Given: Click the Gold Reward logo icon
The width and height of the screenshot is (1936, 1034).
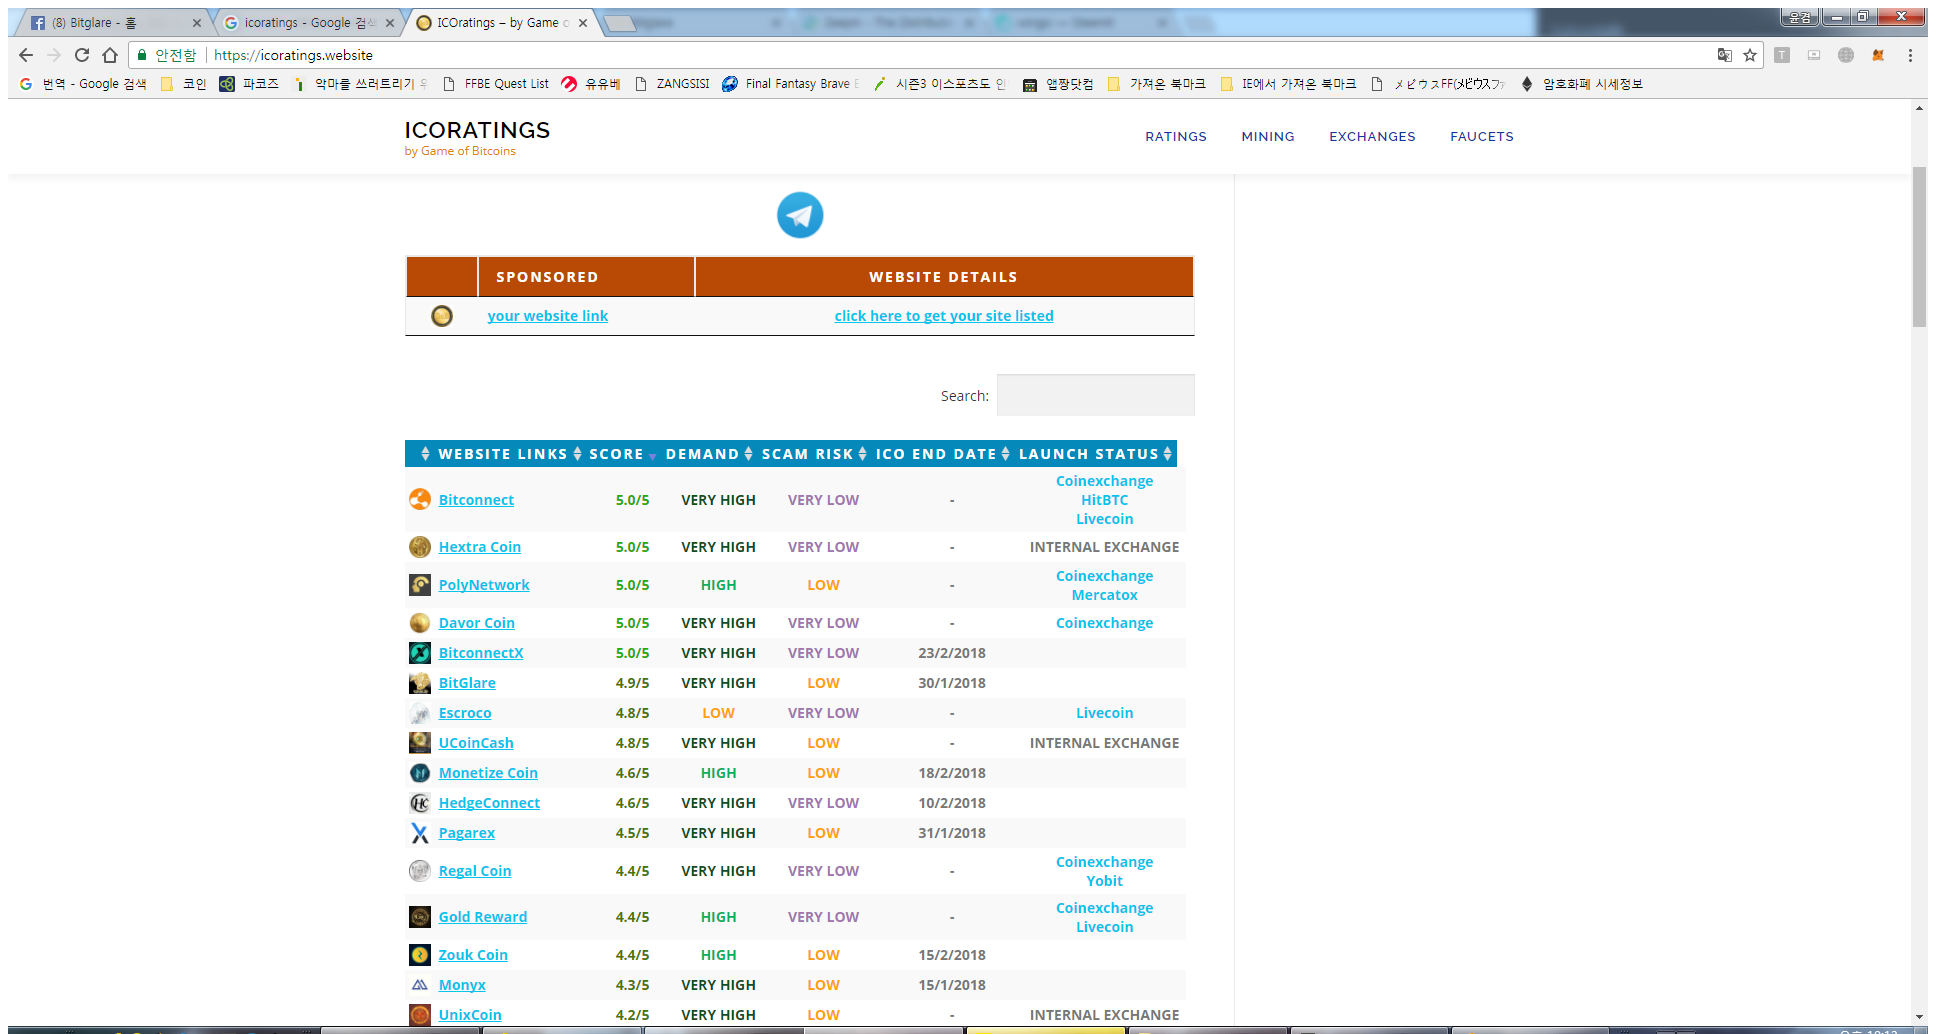Looking at the screenshot, I should click(420, 917).
